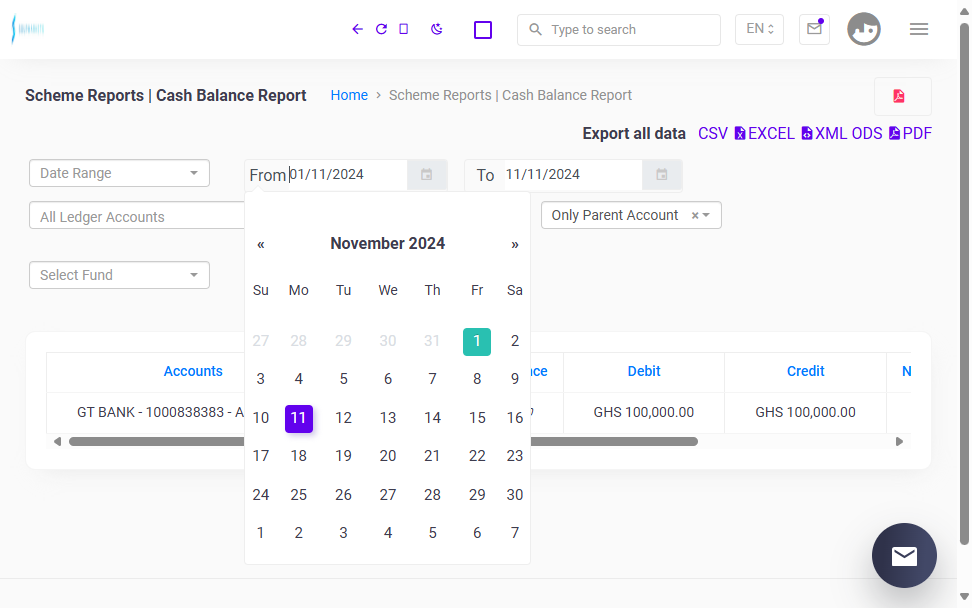The height and width of the screenshot is (608, 972).
Task: Click table scroll right arrow
Action: 899,442
